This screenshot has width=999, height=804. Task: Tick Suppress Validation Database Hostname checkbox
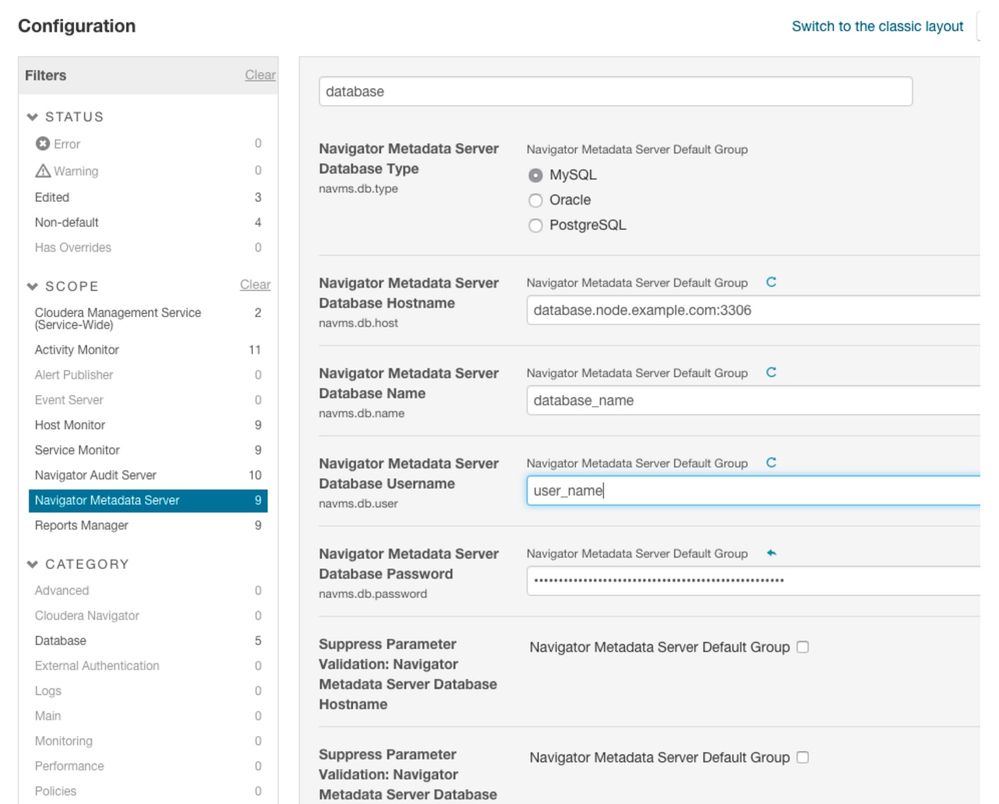point(803,647)
